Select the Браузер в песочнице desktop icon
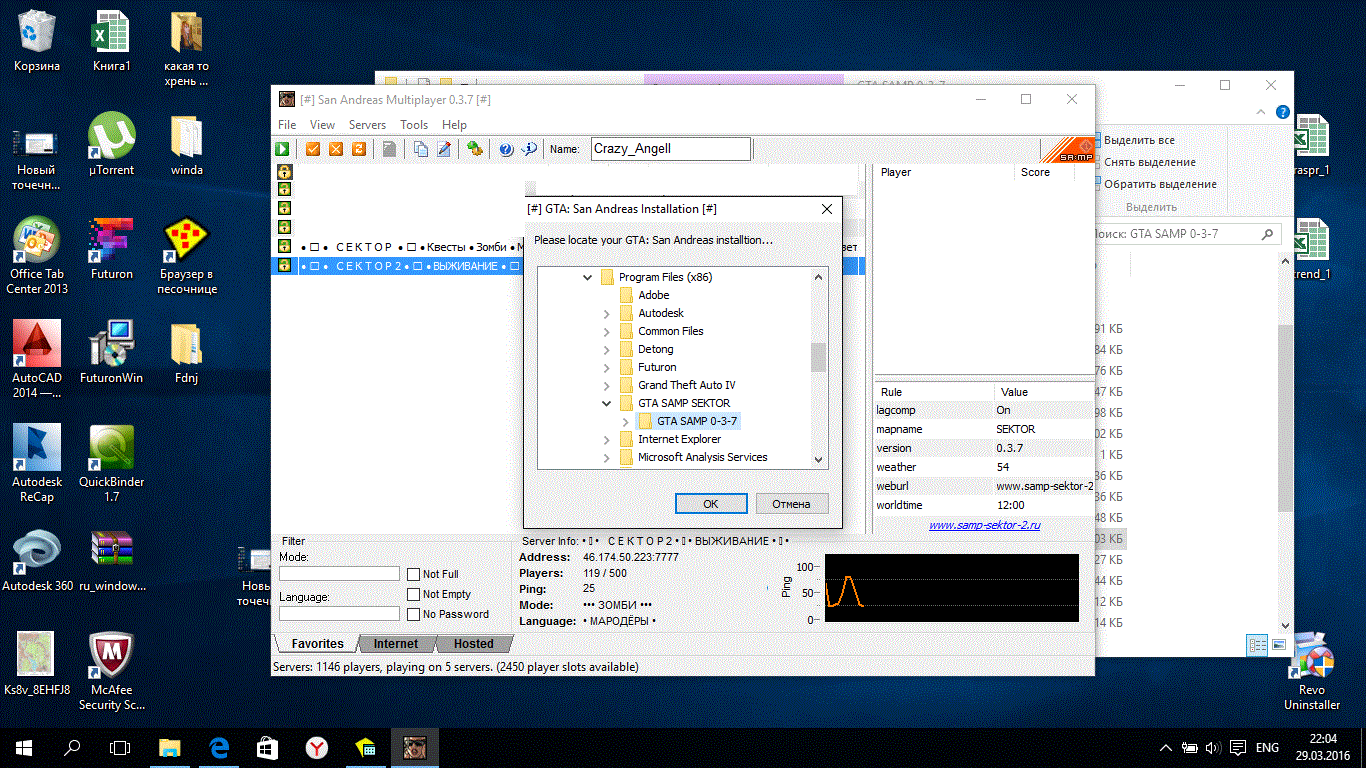The height and width of the screenshot is (768, 1366). (x=187, y=256)
